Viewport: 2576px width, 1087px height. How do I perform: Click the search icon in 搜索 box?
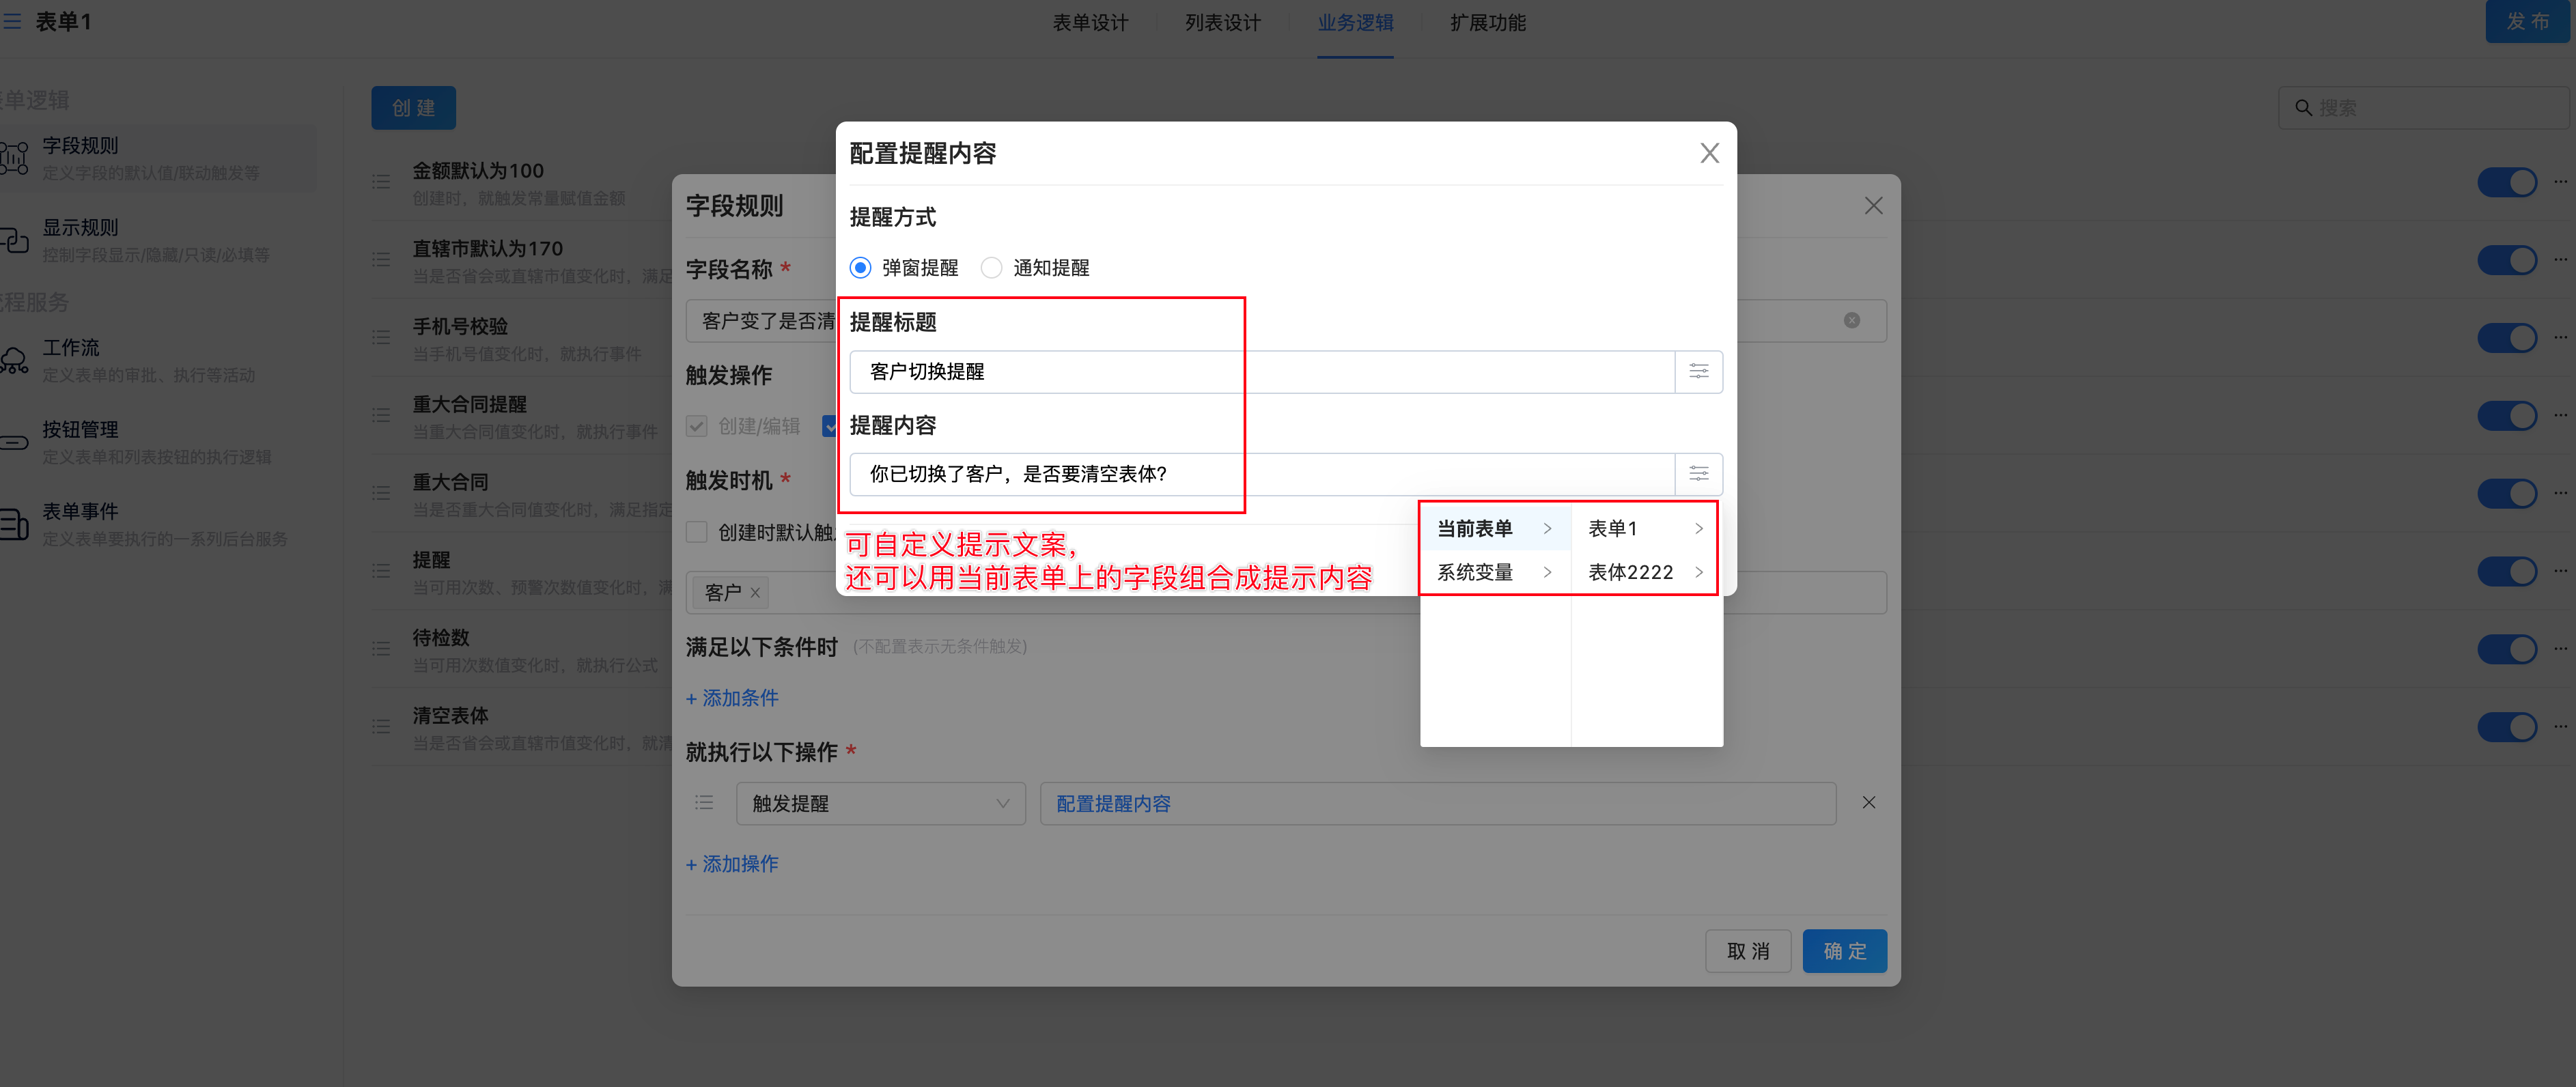click(2303, 108)
